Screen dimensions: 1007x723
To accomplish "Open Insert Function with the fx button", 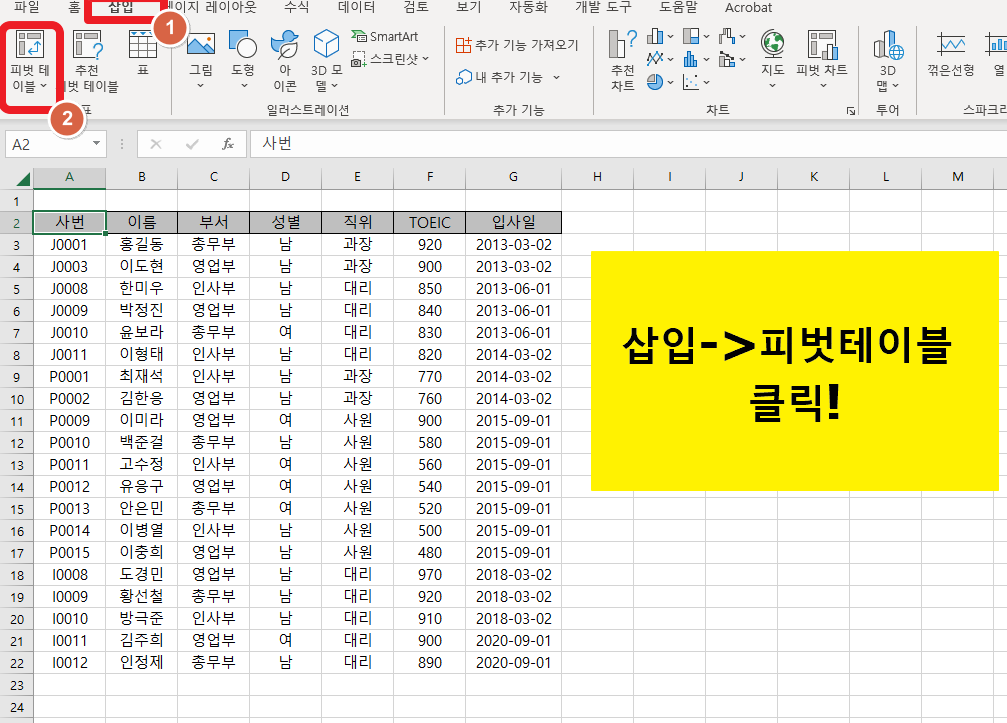I will [x=227, y=142].
